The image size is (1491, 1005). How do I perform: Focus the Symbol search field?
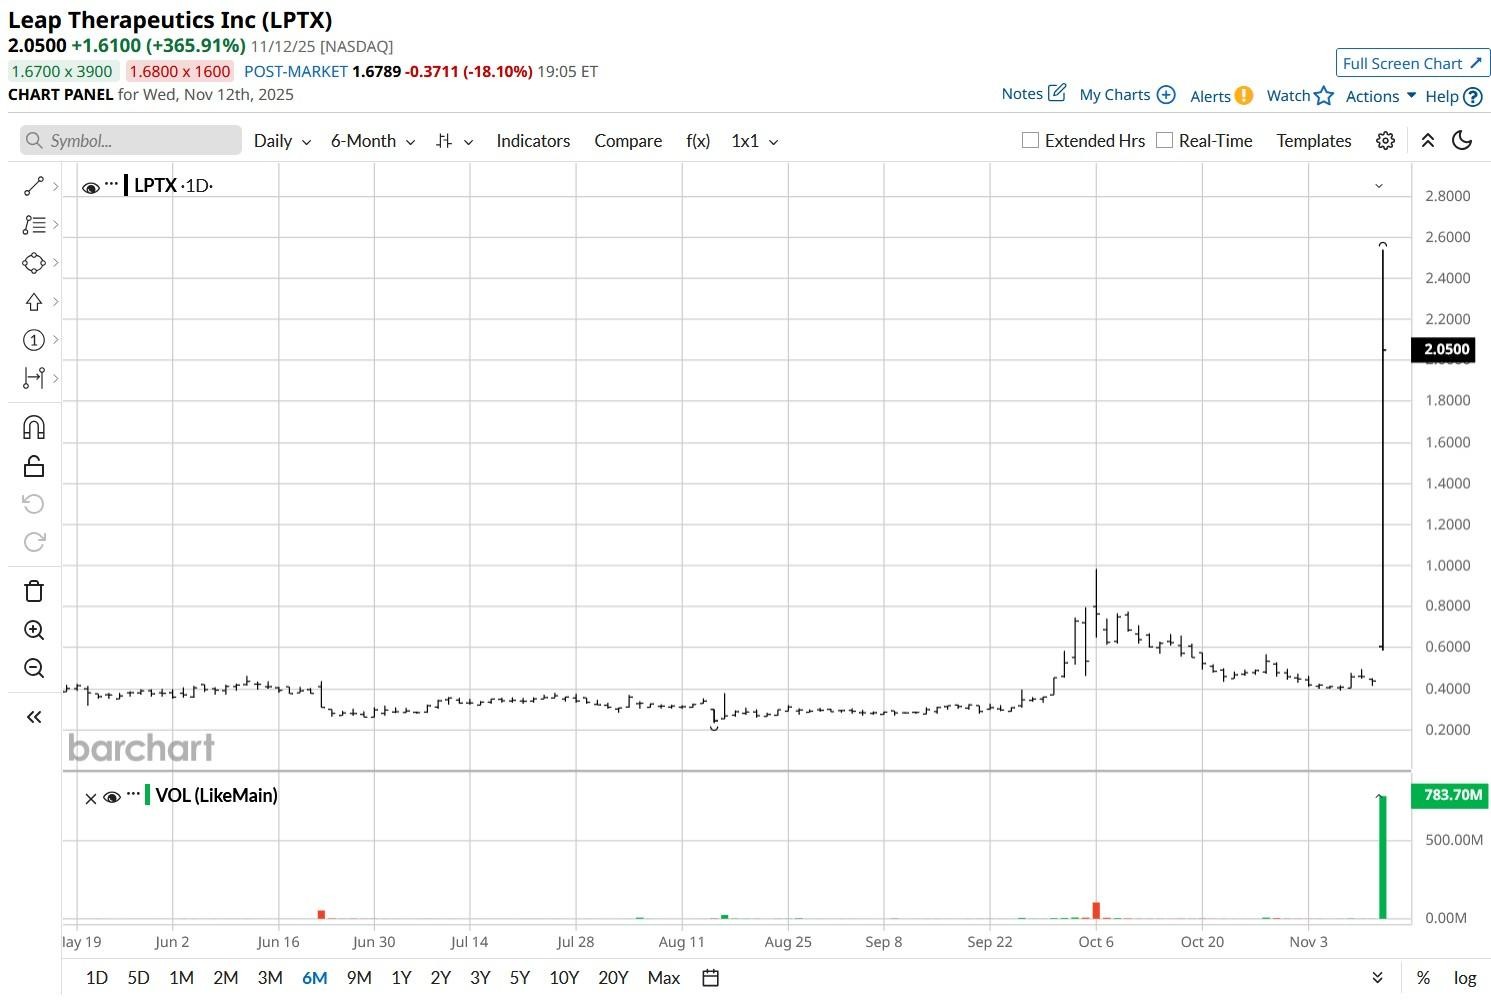click(131, 140)
